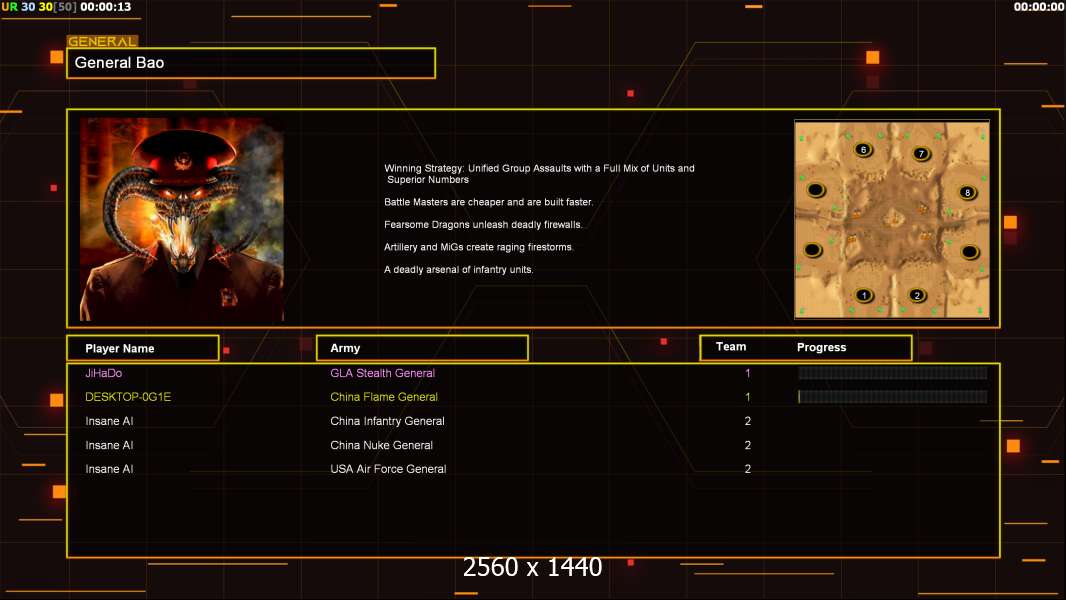Click Insane AI beside China Infantry General
Image resolution: width=1066 pixels, height=600 pixels.
(109, 421)
